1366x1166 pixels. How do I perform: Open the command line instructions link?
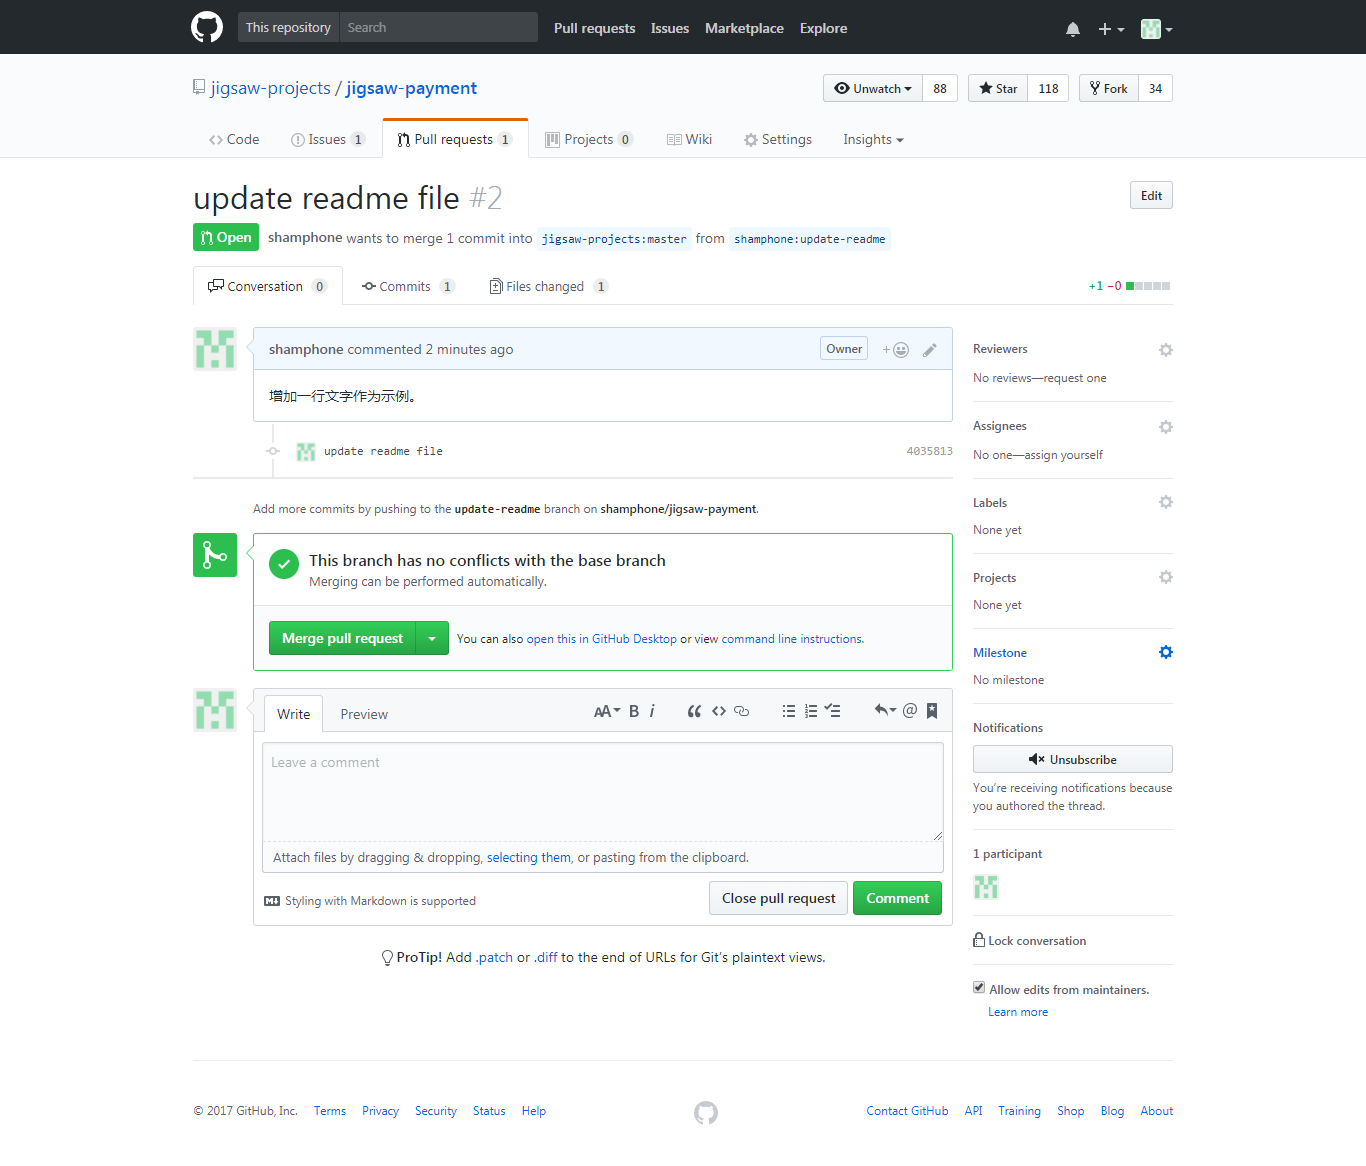[792, 639]
